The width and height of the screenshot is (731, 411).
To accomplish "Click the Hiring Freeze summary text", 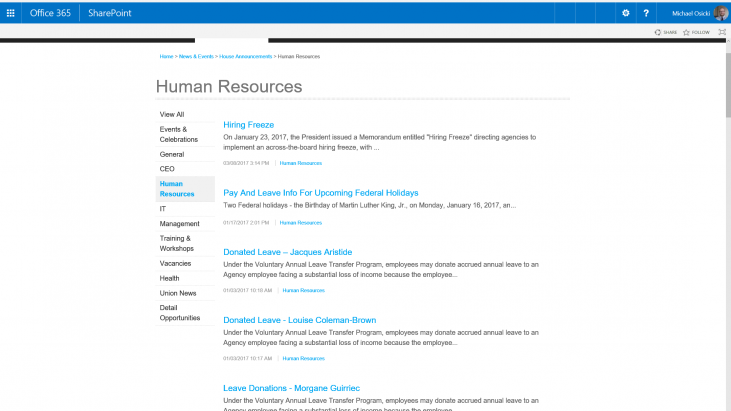I will point(379,142).
